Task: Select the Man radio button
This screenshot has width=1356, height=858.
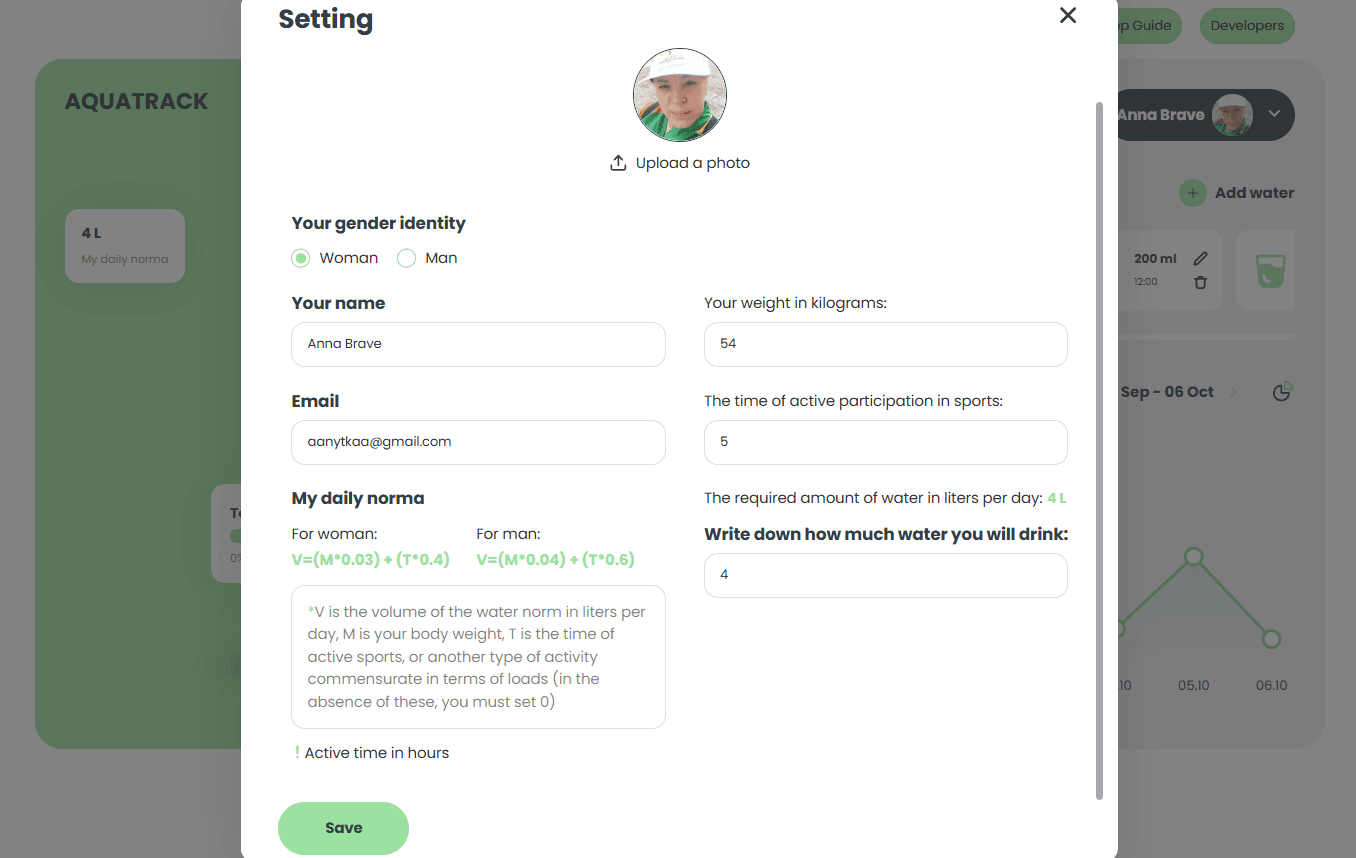Action: click(x=406, y=258)
